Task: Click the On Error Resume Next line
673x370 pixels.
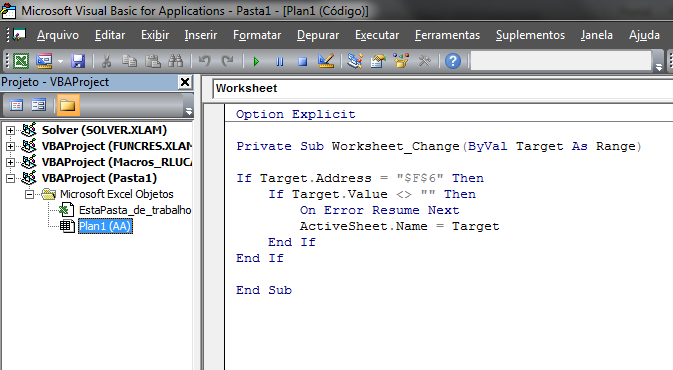Action: 379,210
